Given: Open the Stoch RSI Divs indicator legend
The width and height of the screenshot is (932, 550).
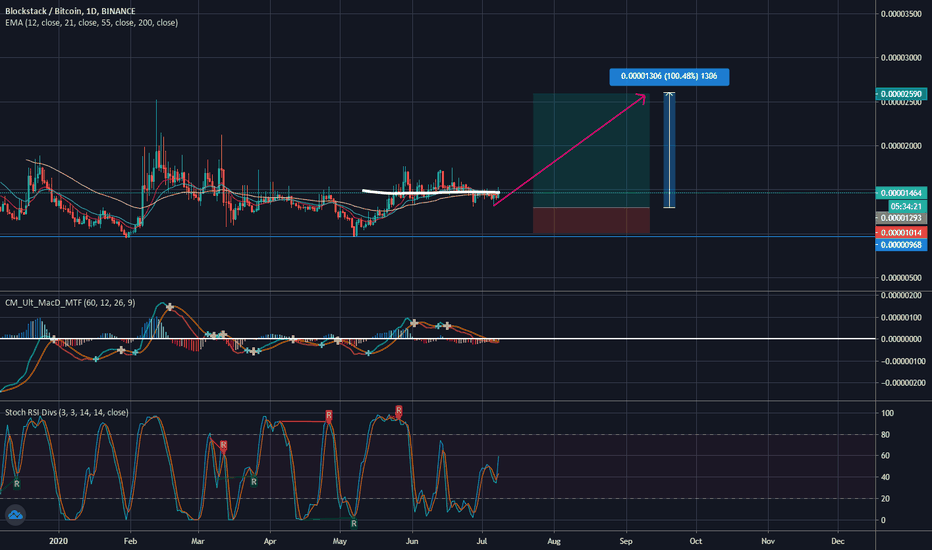Looking at the screenshot, I should [67, 412].
